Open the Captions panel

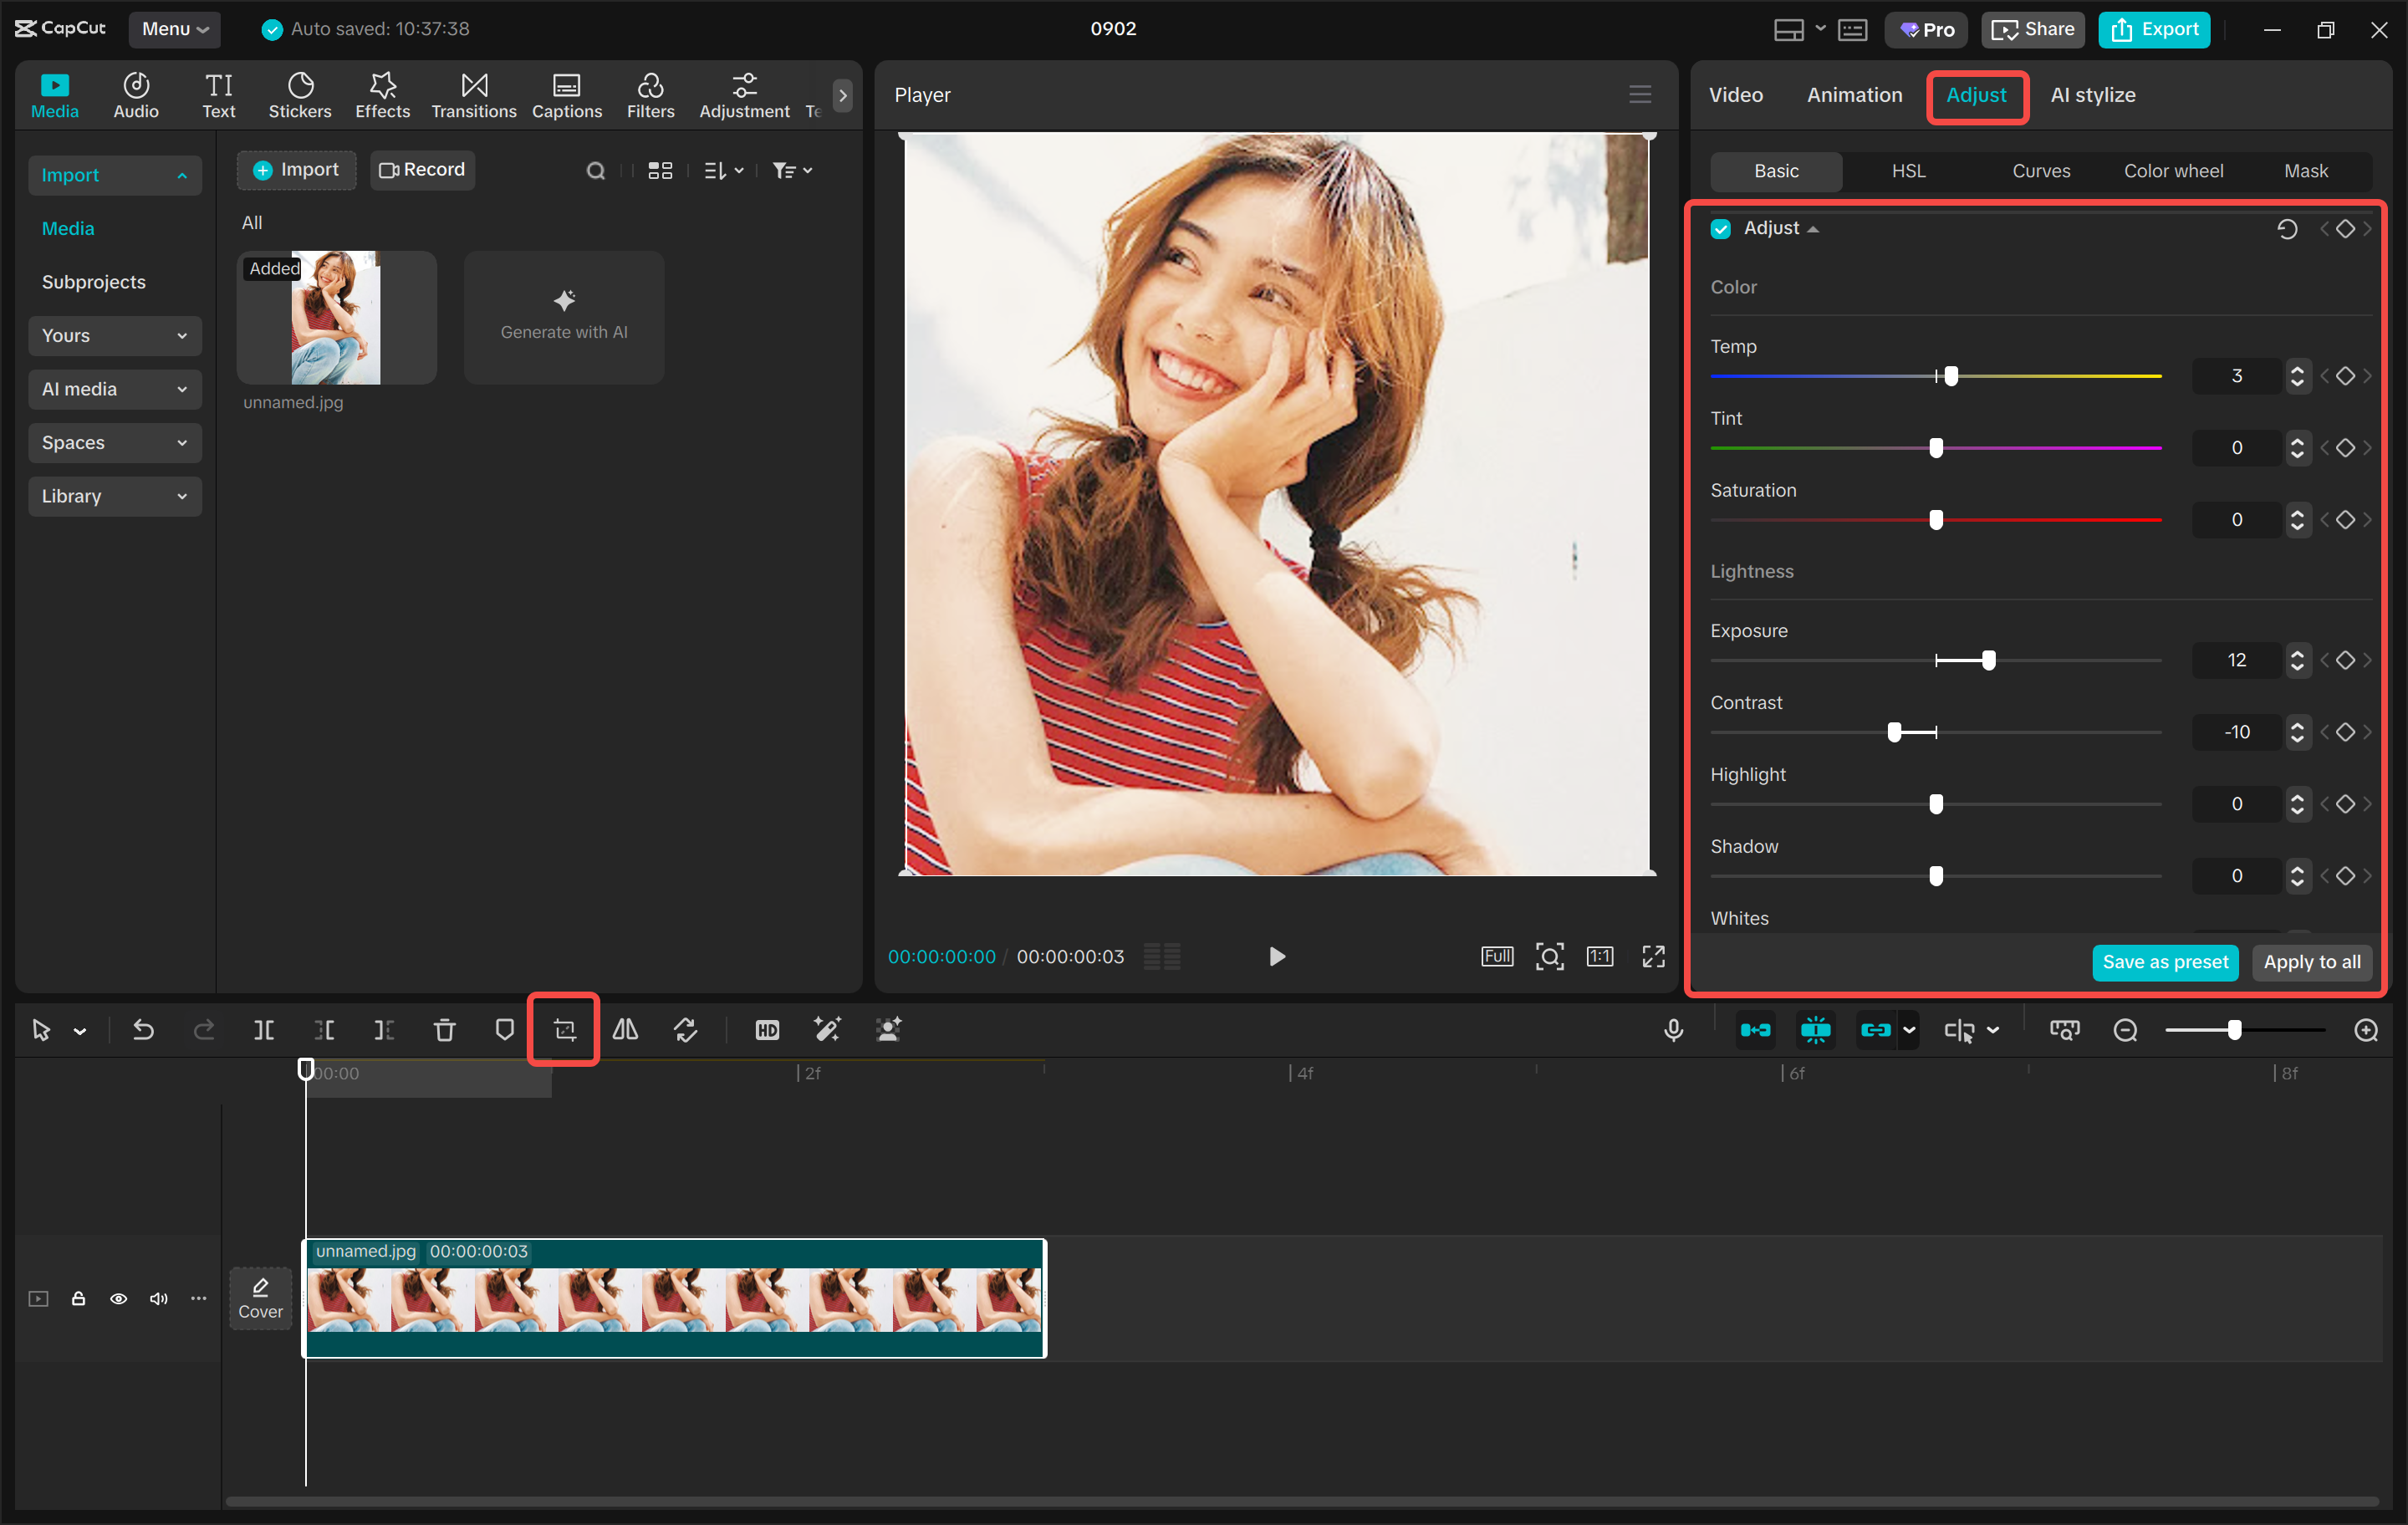(566, 95)
